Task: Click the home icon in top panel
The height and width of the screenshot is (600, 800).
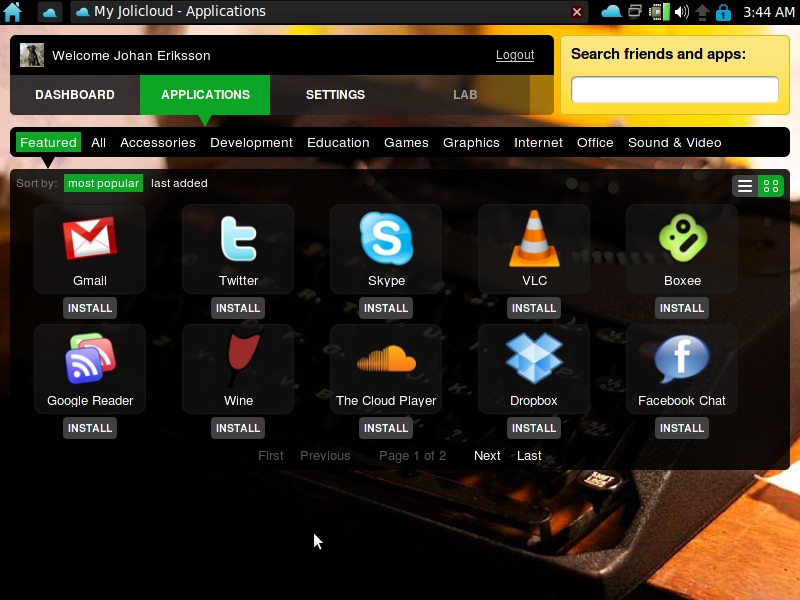Action: (x=13, y=12)
